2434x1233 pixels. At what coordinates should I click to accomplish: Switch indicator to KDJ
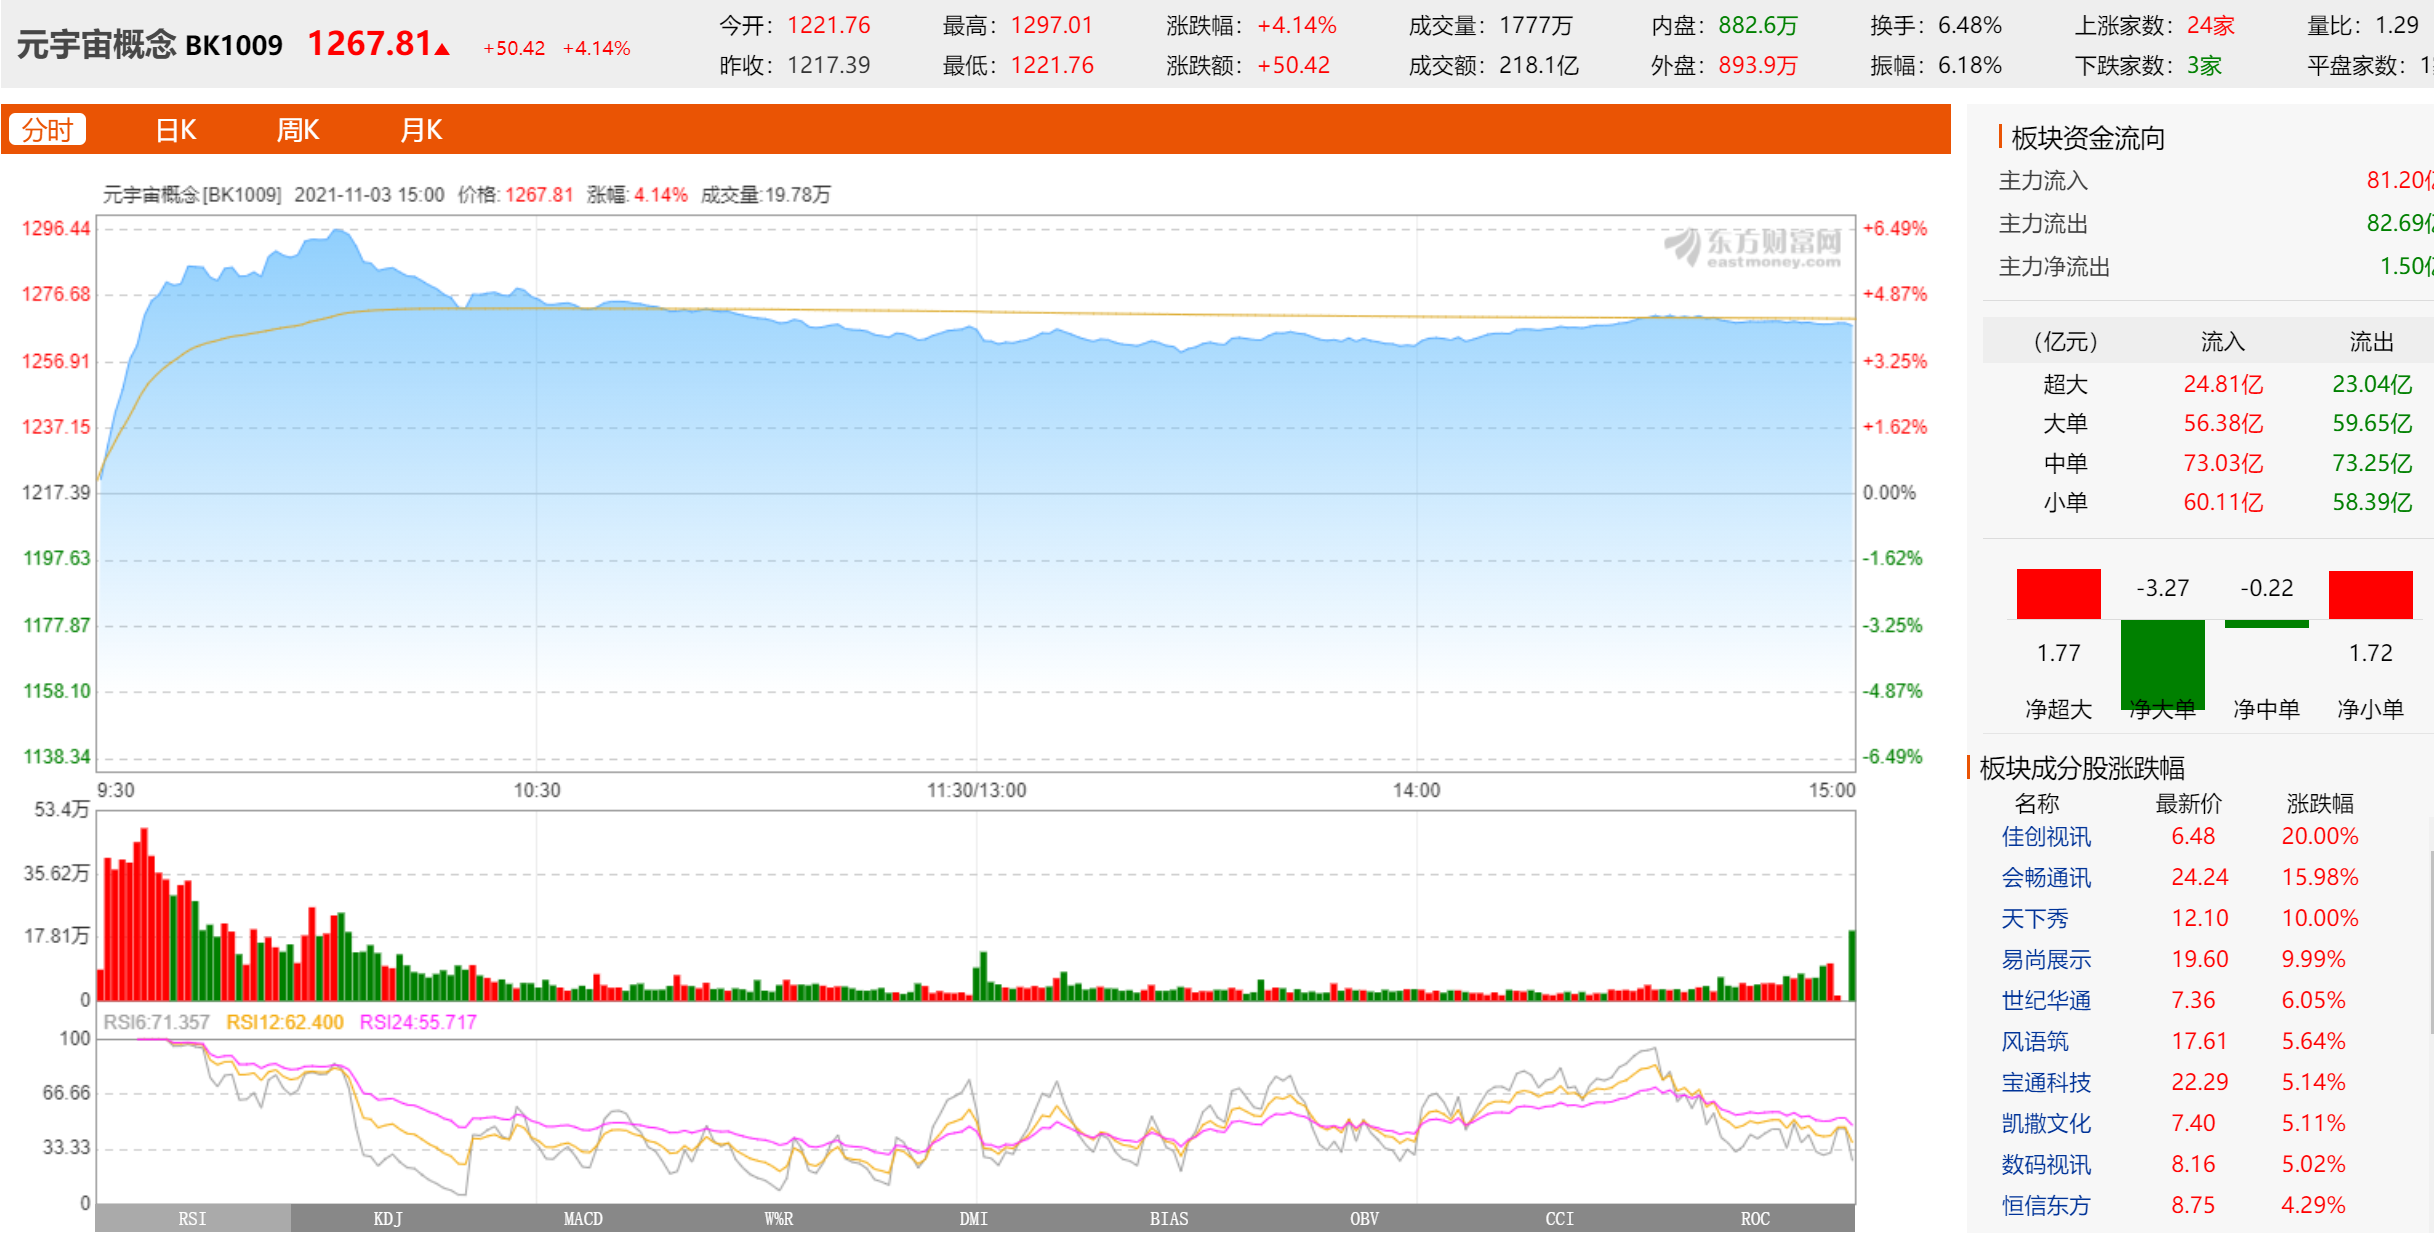click(388, 1218)
